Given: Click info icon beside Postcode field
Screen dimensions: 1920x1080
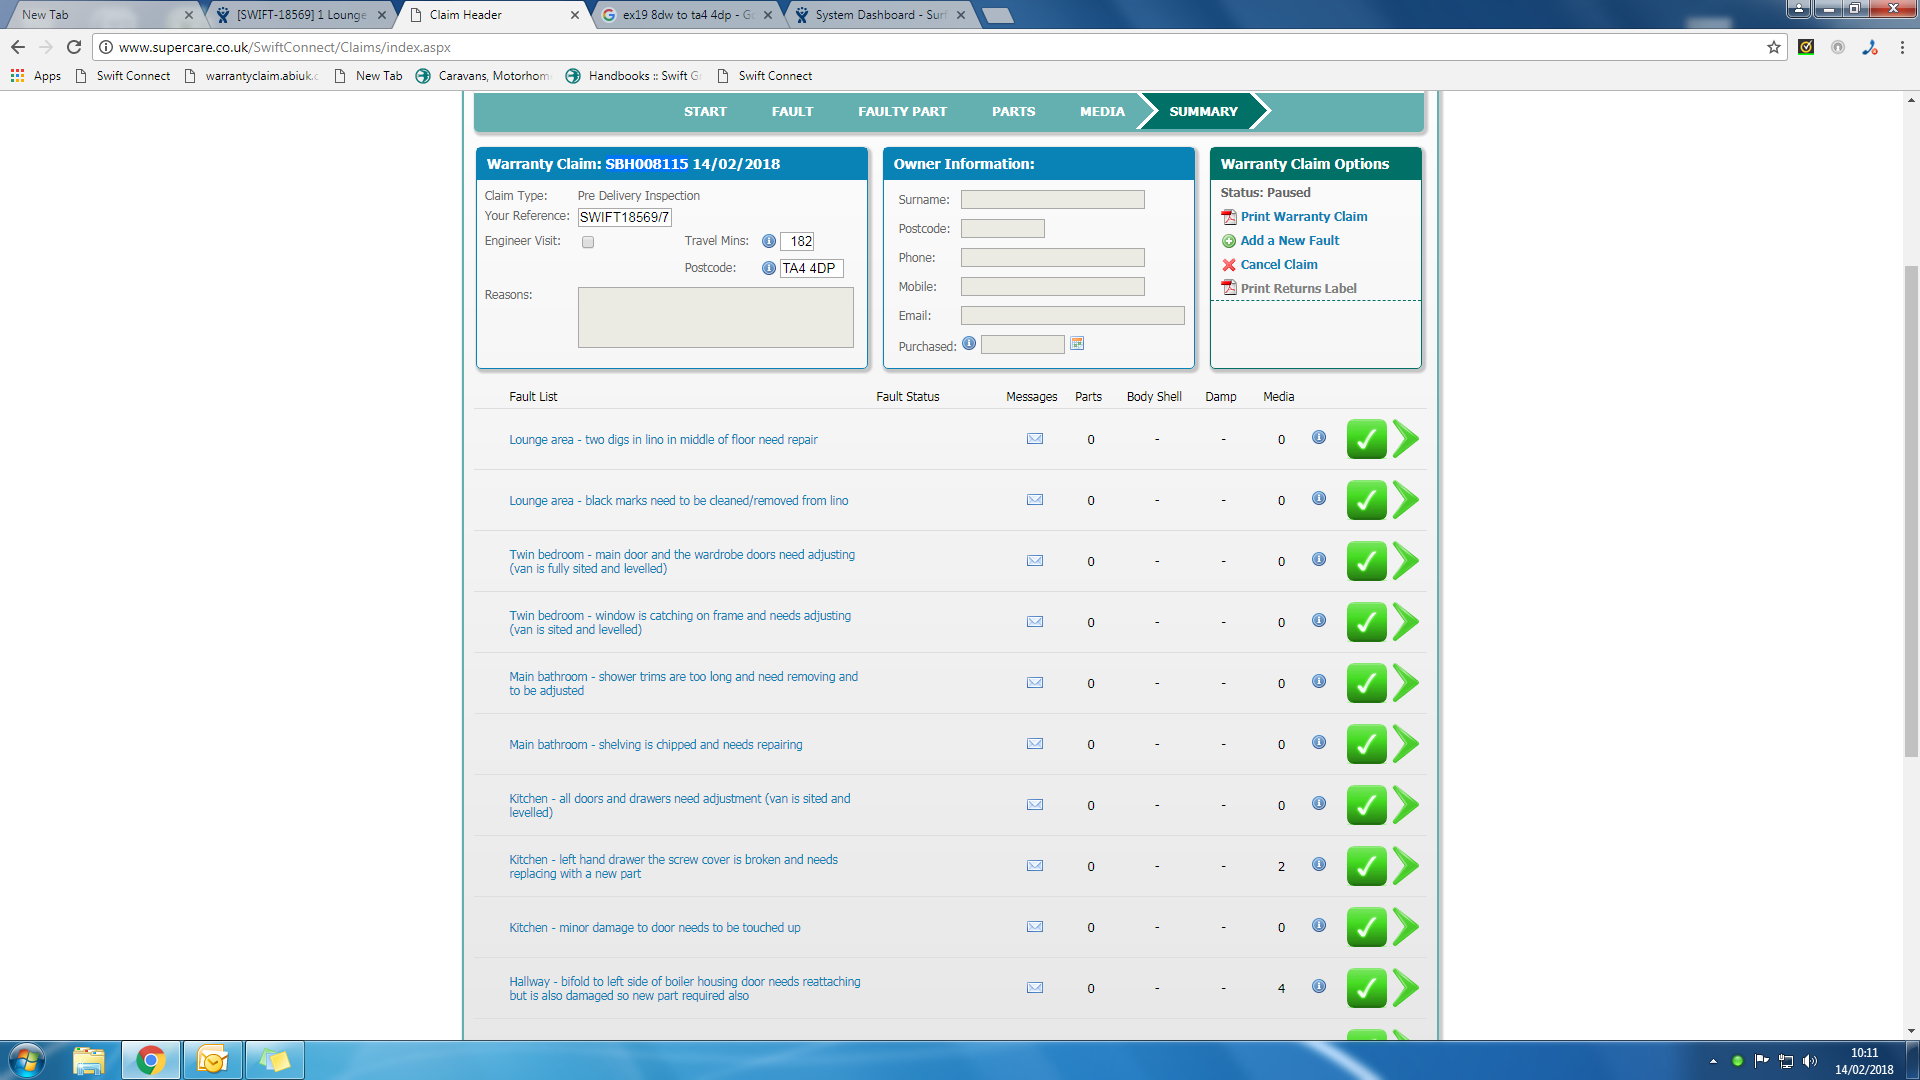Looking at the screenshot, I should pos(769,268).
